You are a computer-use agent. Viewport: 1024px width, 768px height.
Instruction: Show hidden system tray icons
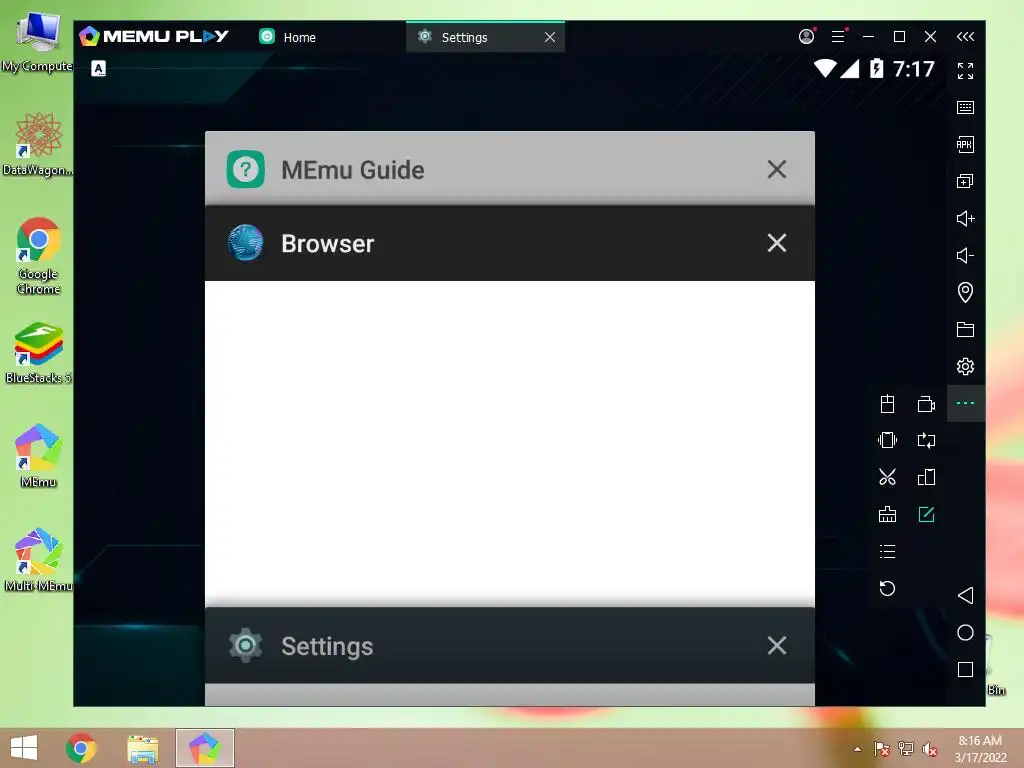pos(857,749)
